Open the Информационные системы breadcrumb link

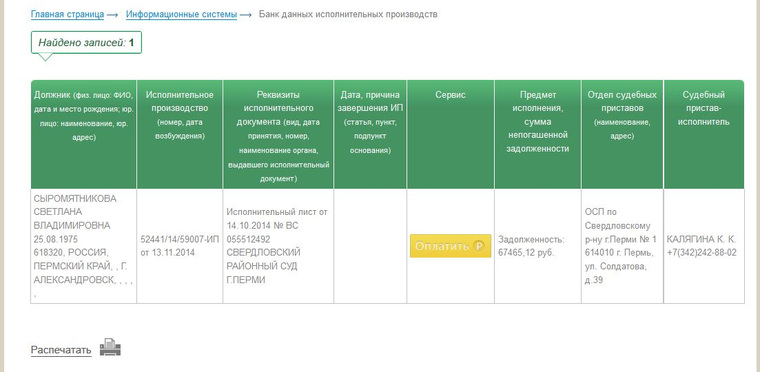point(181,14)
